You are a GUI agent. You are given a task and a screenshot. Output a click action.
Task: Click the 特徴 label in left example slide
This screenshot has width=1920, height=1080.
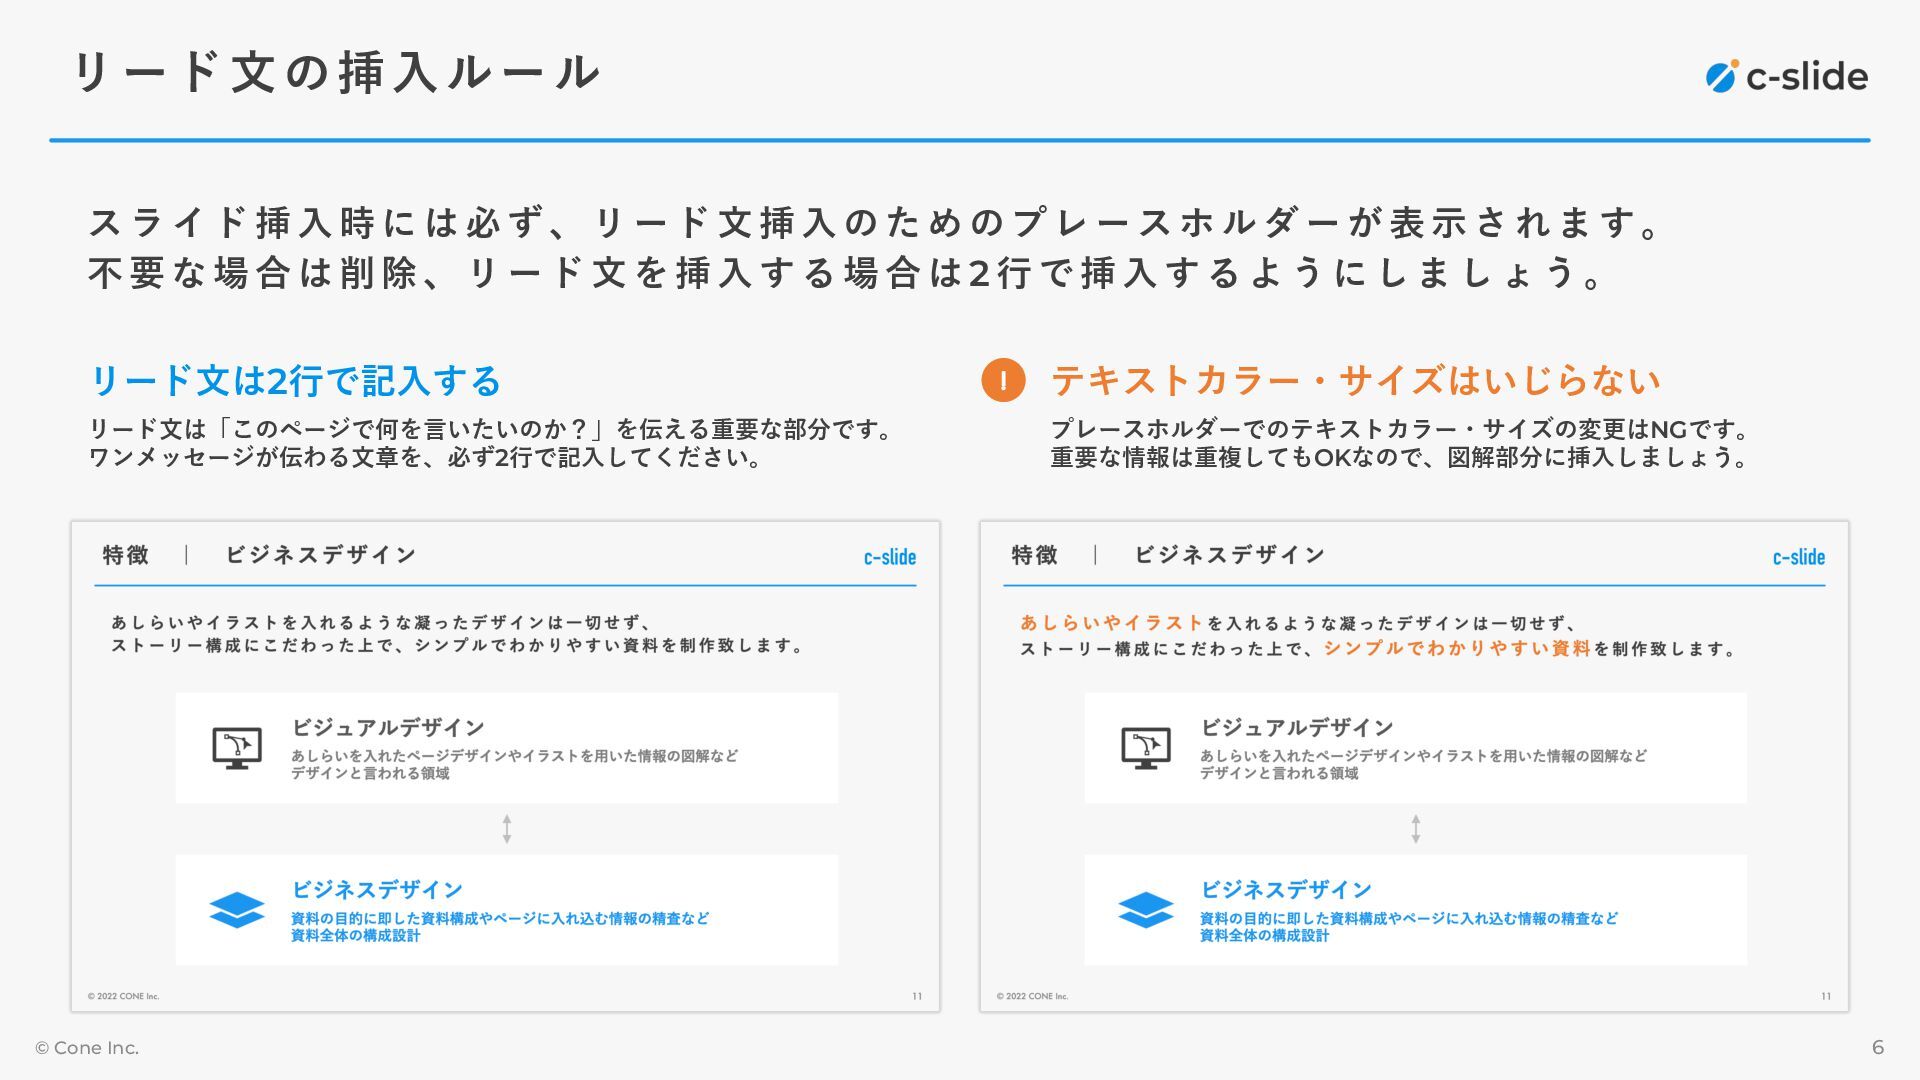point(126,555)
